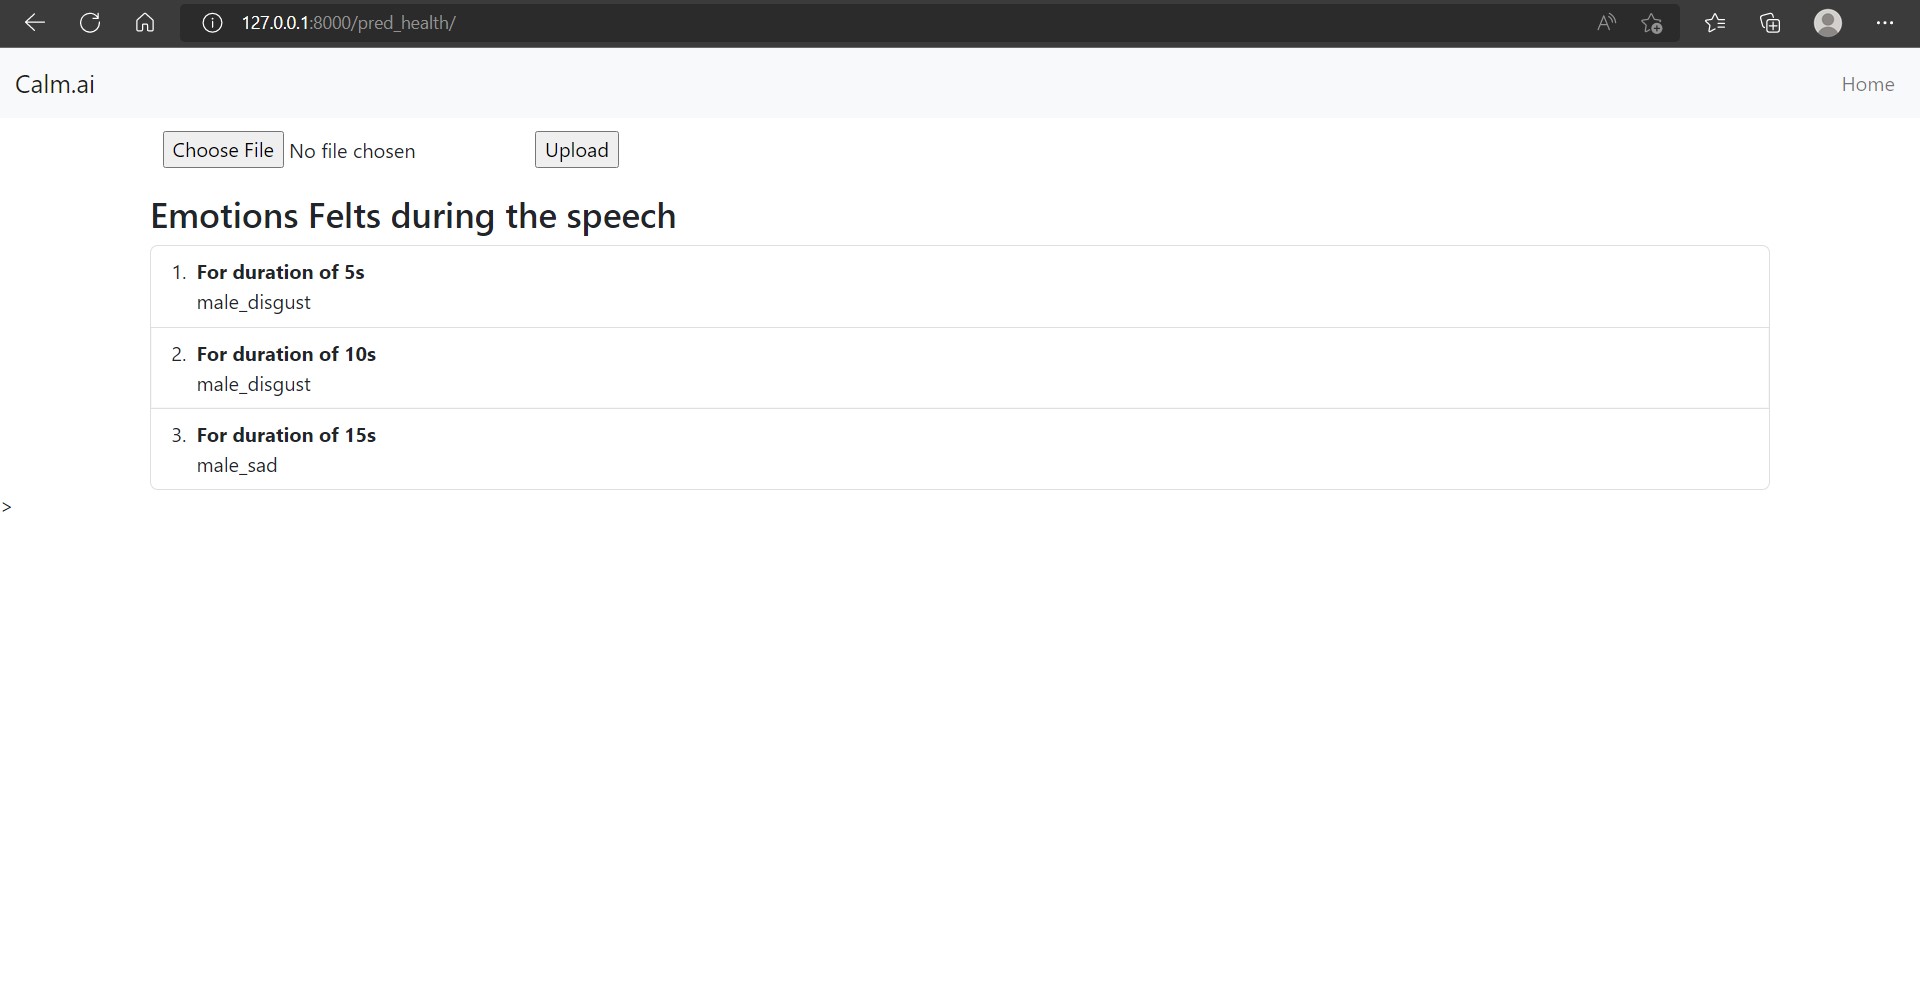Select 'For duration of 10s' row

(960, 368)
